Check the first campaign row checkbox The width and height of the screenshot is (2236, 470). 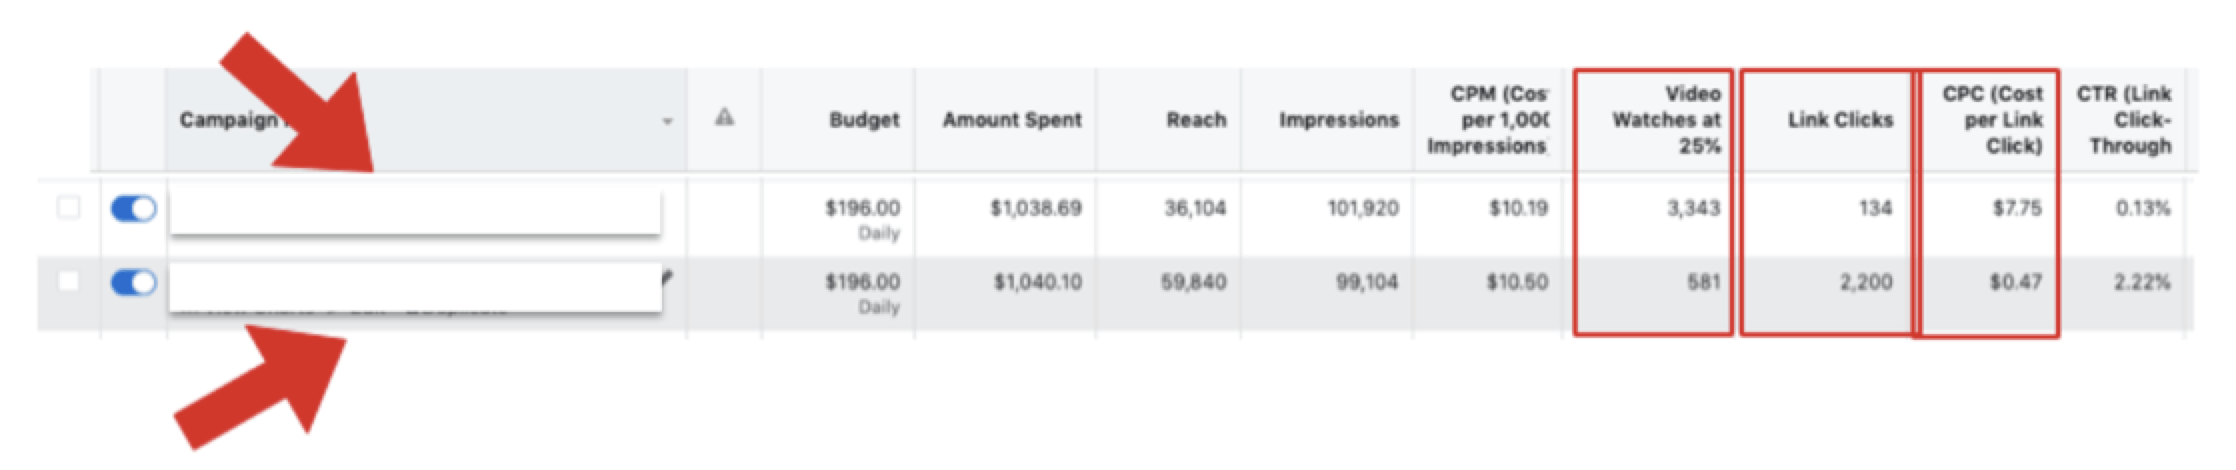tap(68, 207)
